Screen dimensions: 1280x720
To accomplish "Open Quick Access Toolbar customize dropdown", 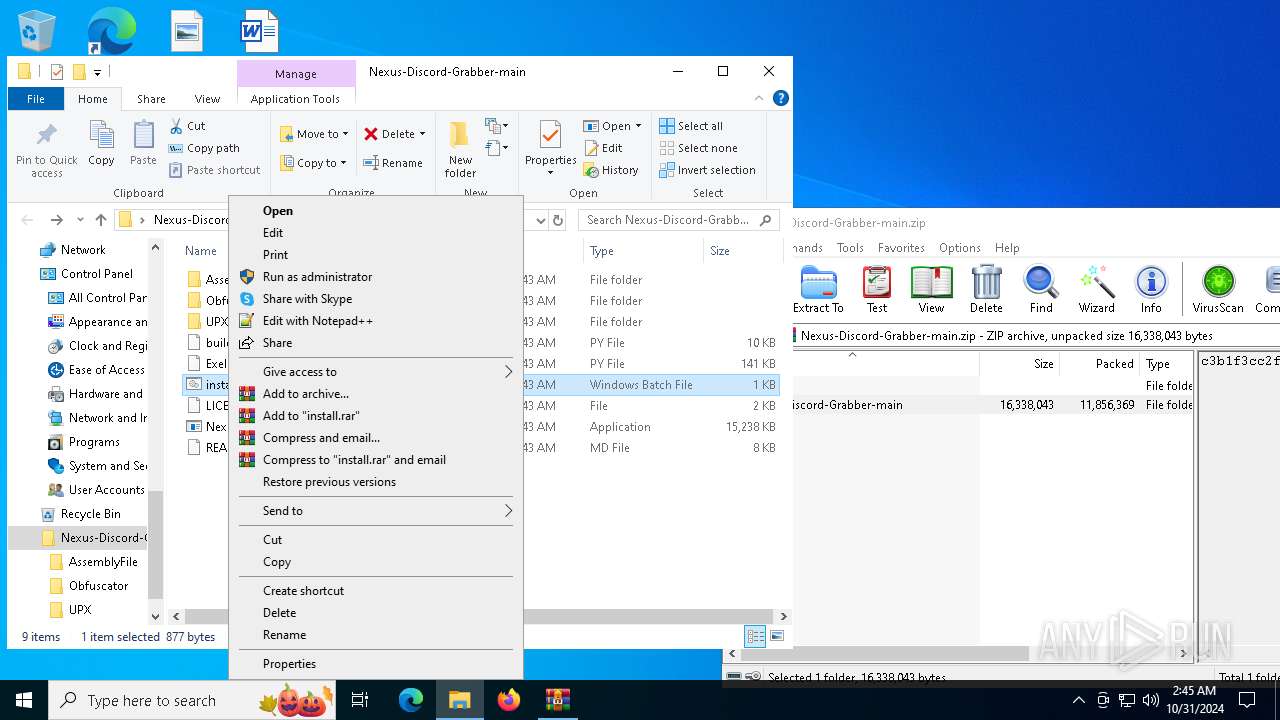I will tap(97, 72).
